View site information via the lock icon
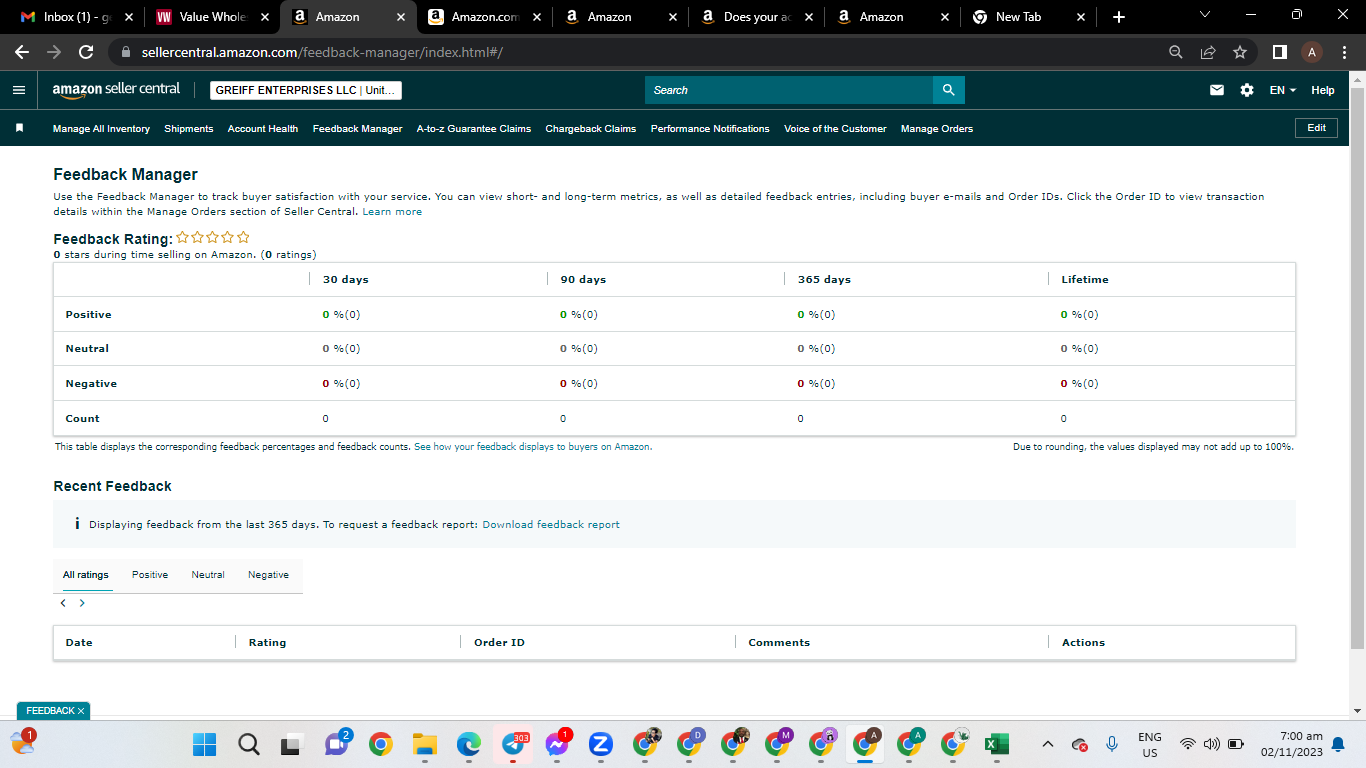Screen dimensions: 1366x768 tap(126, 52)
